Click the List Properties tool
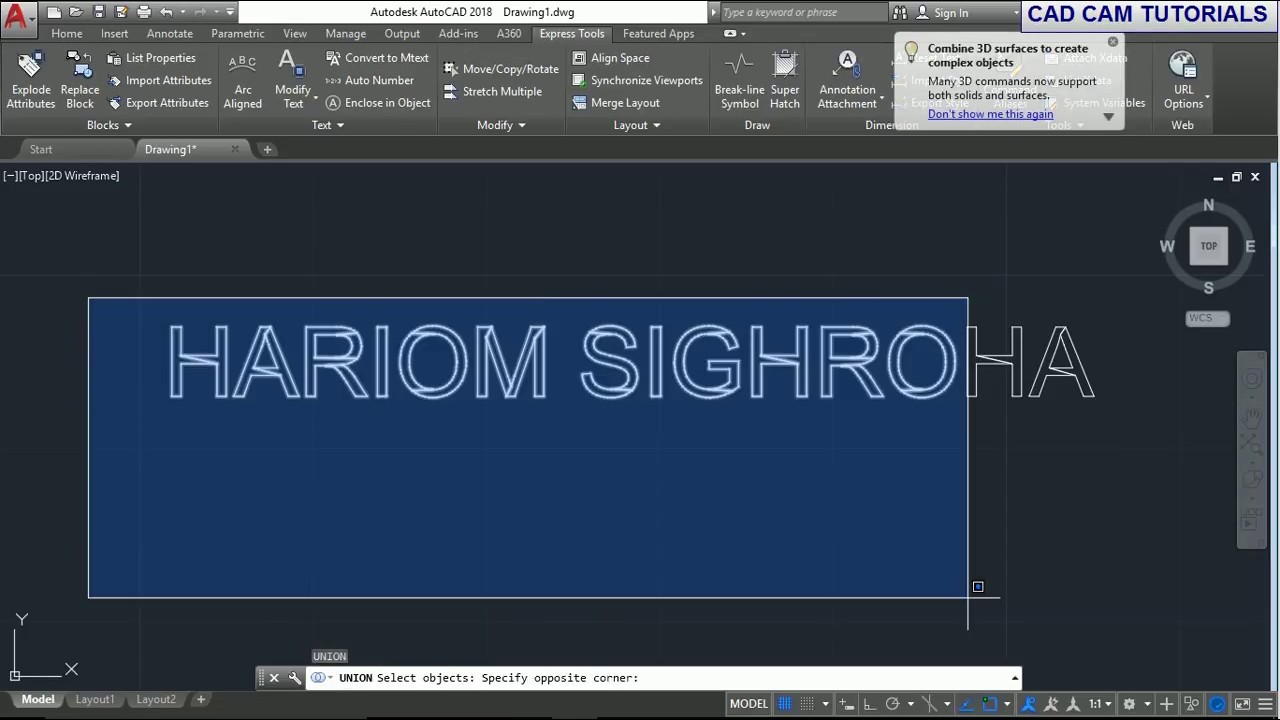 [152, 58]
